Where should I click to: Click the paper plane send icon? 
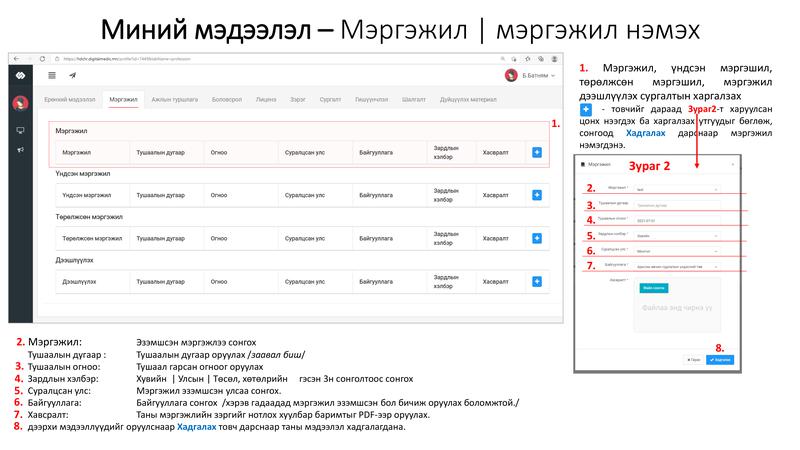click(72, 75)
